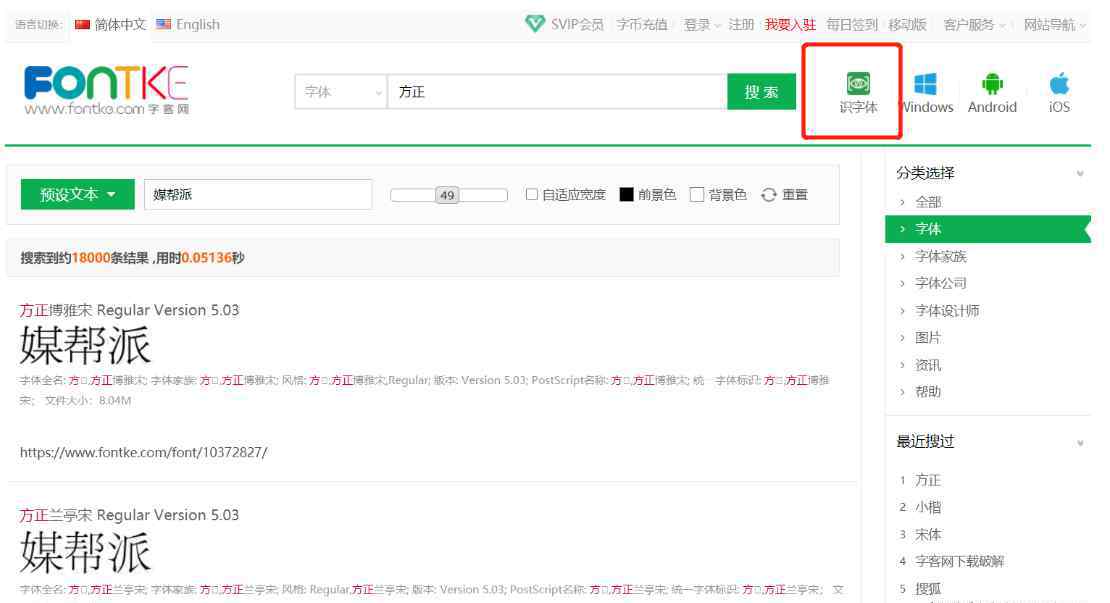Click the FONTKE site logo
The height and width of the screenshot is (603, 1110).
click(x=106, y=90)
